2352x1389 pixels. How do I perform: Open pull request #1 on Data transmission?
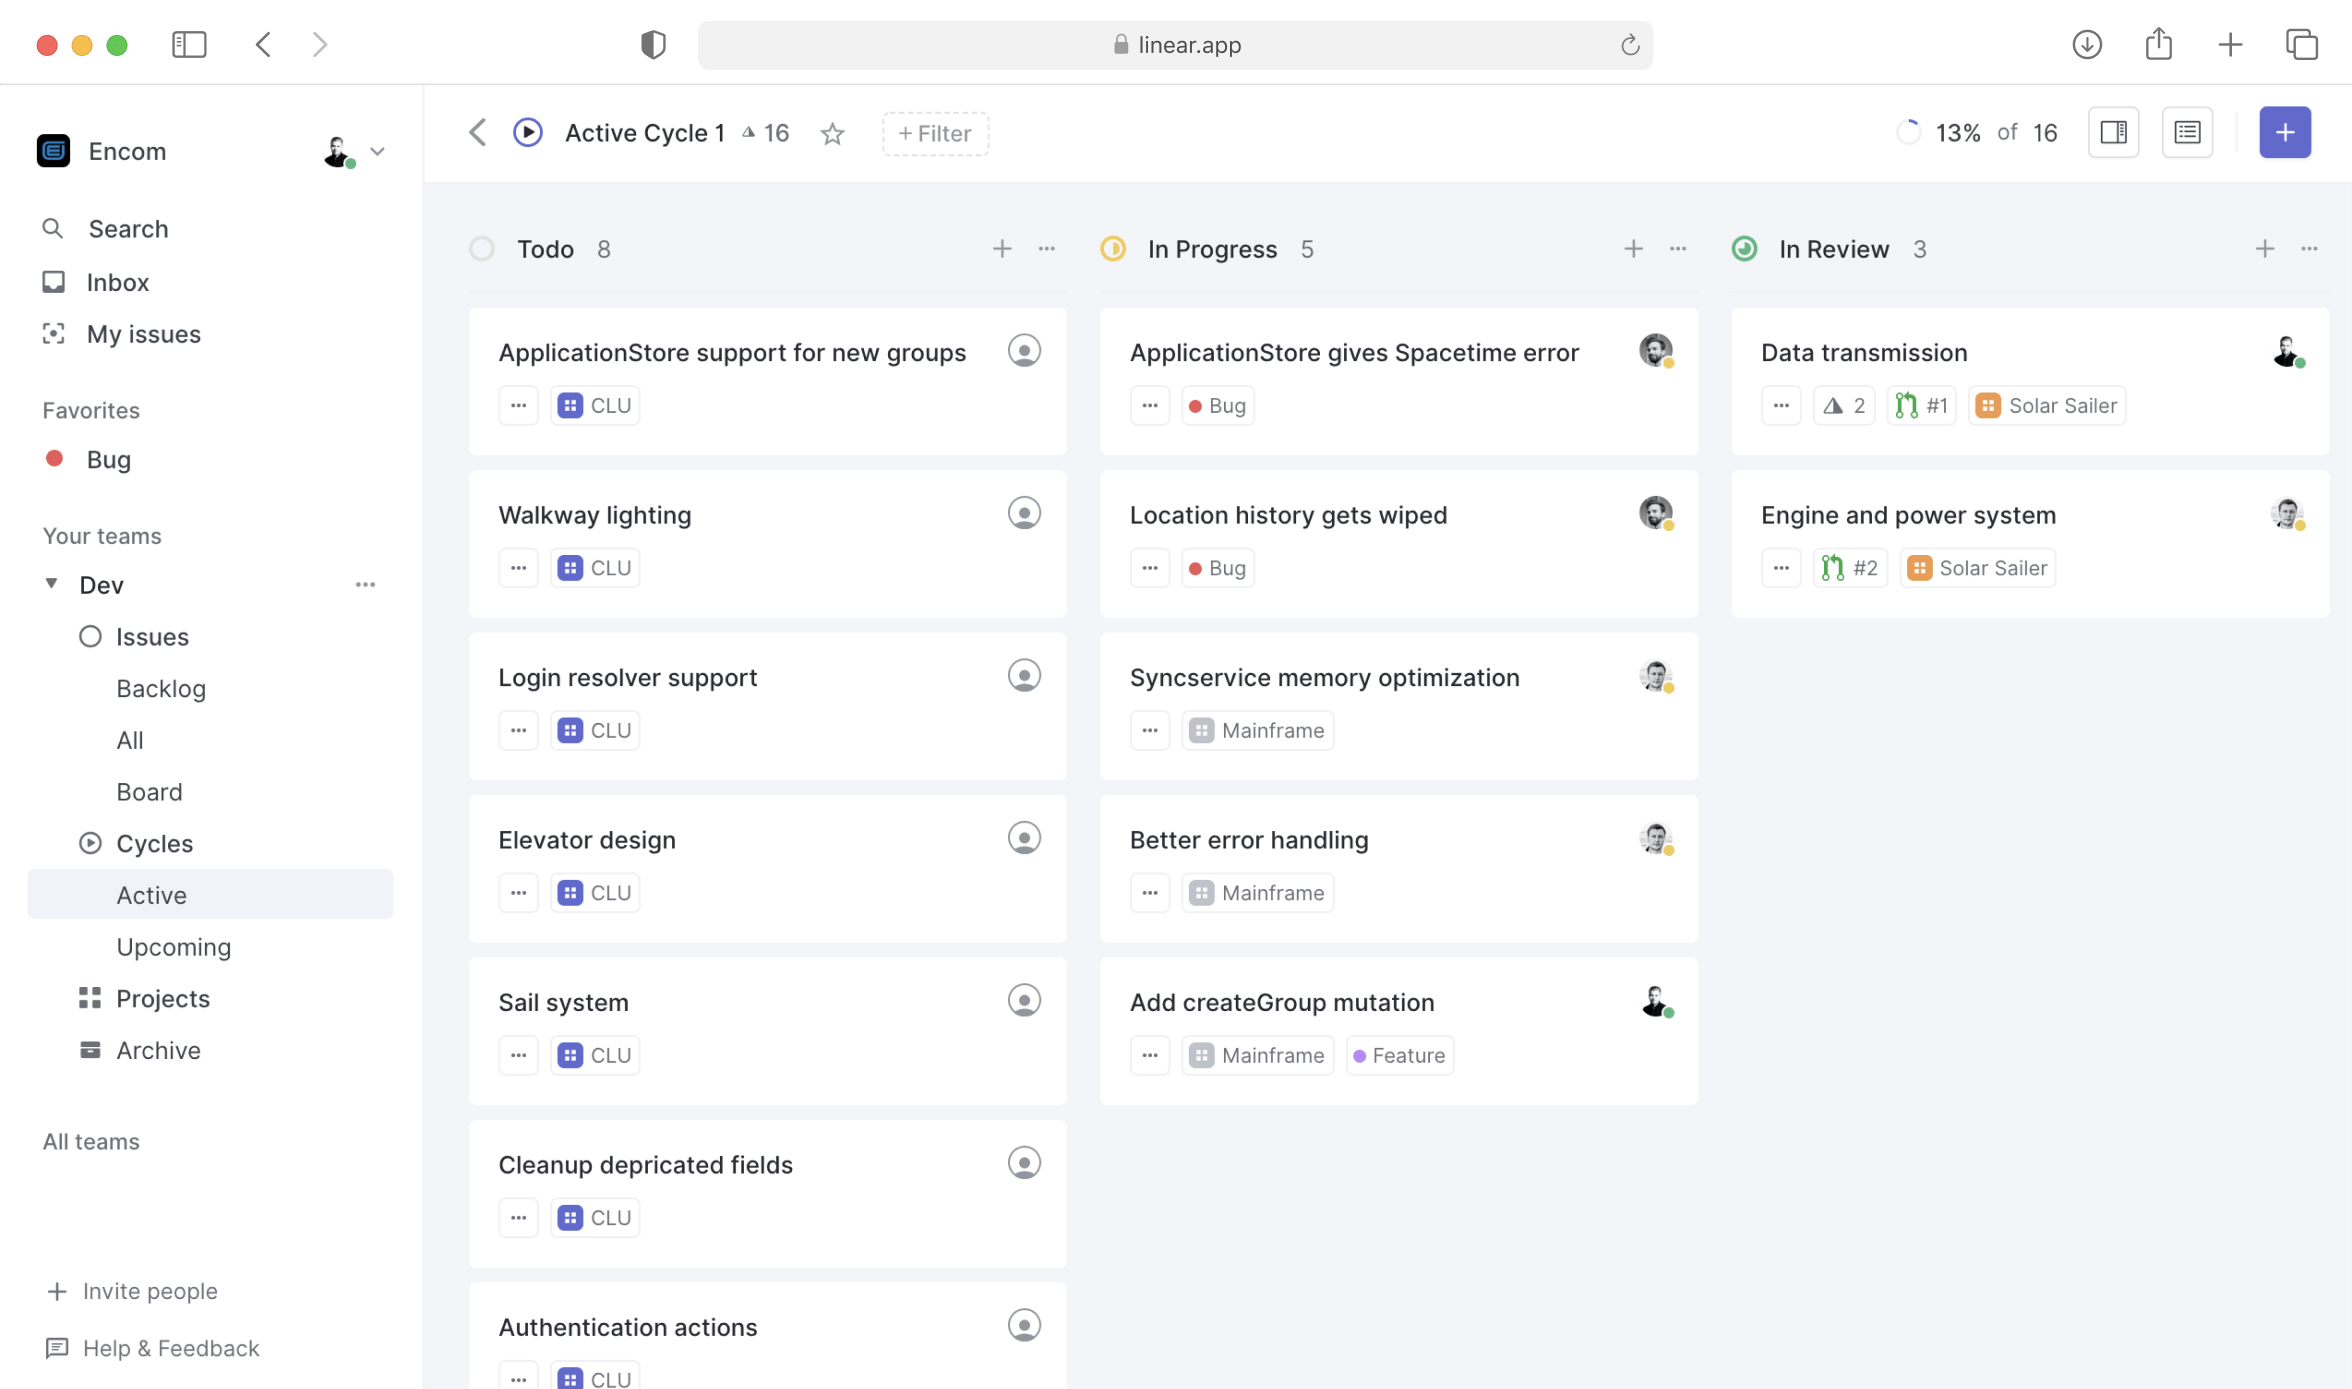click(1921, 406)
